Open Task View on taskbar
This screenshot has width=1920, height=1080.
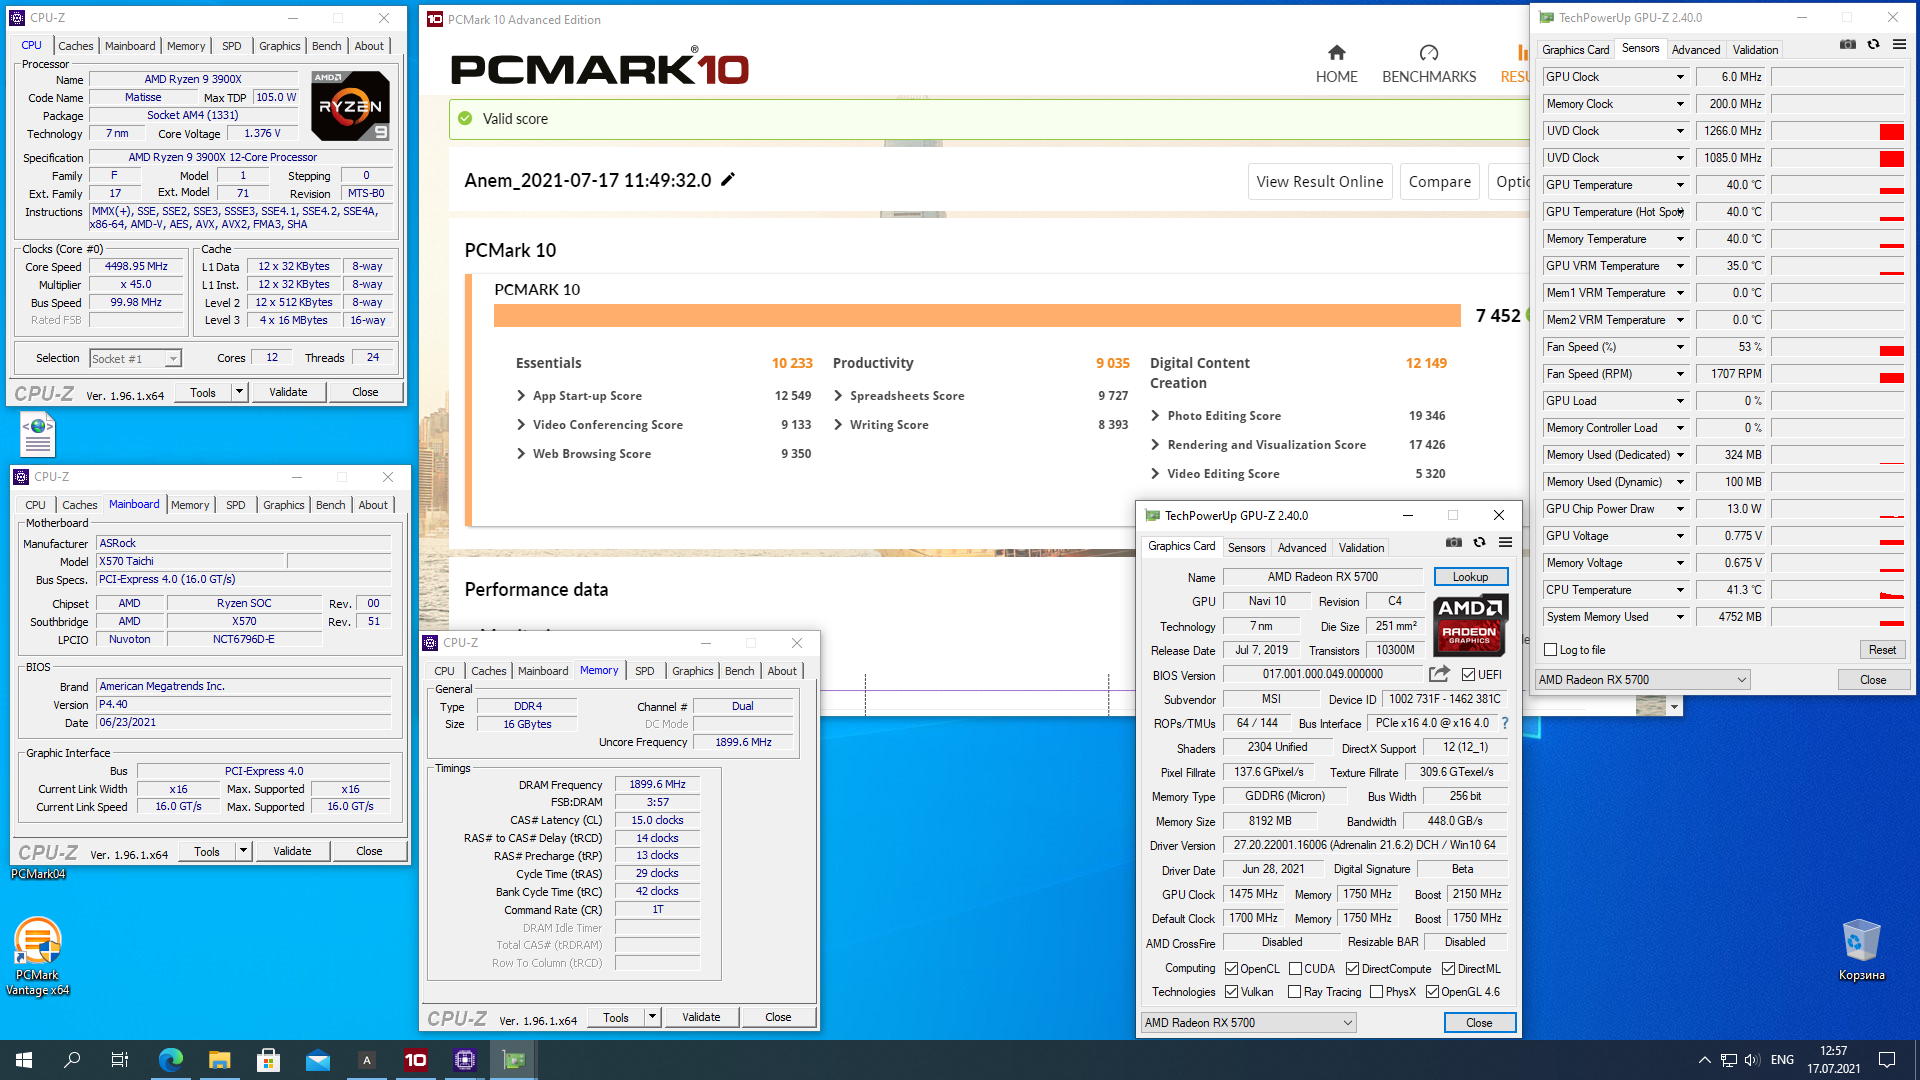tap(120, 1060)
